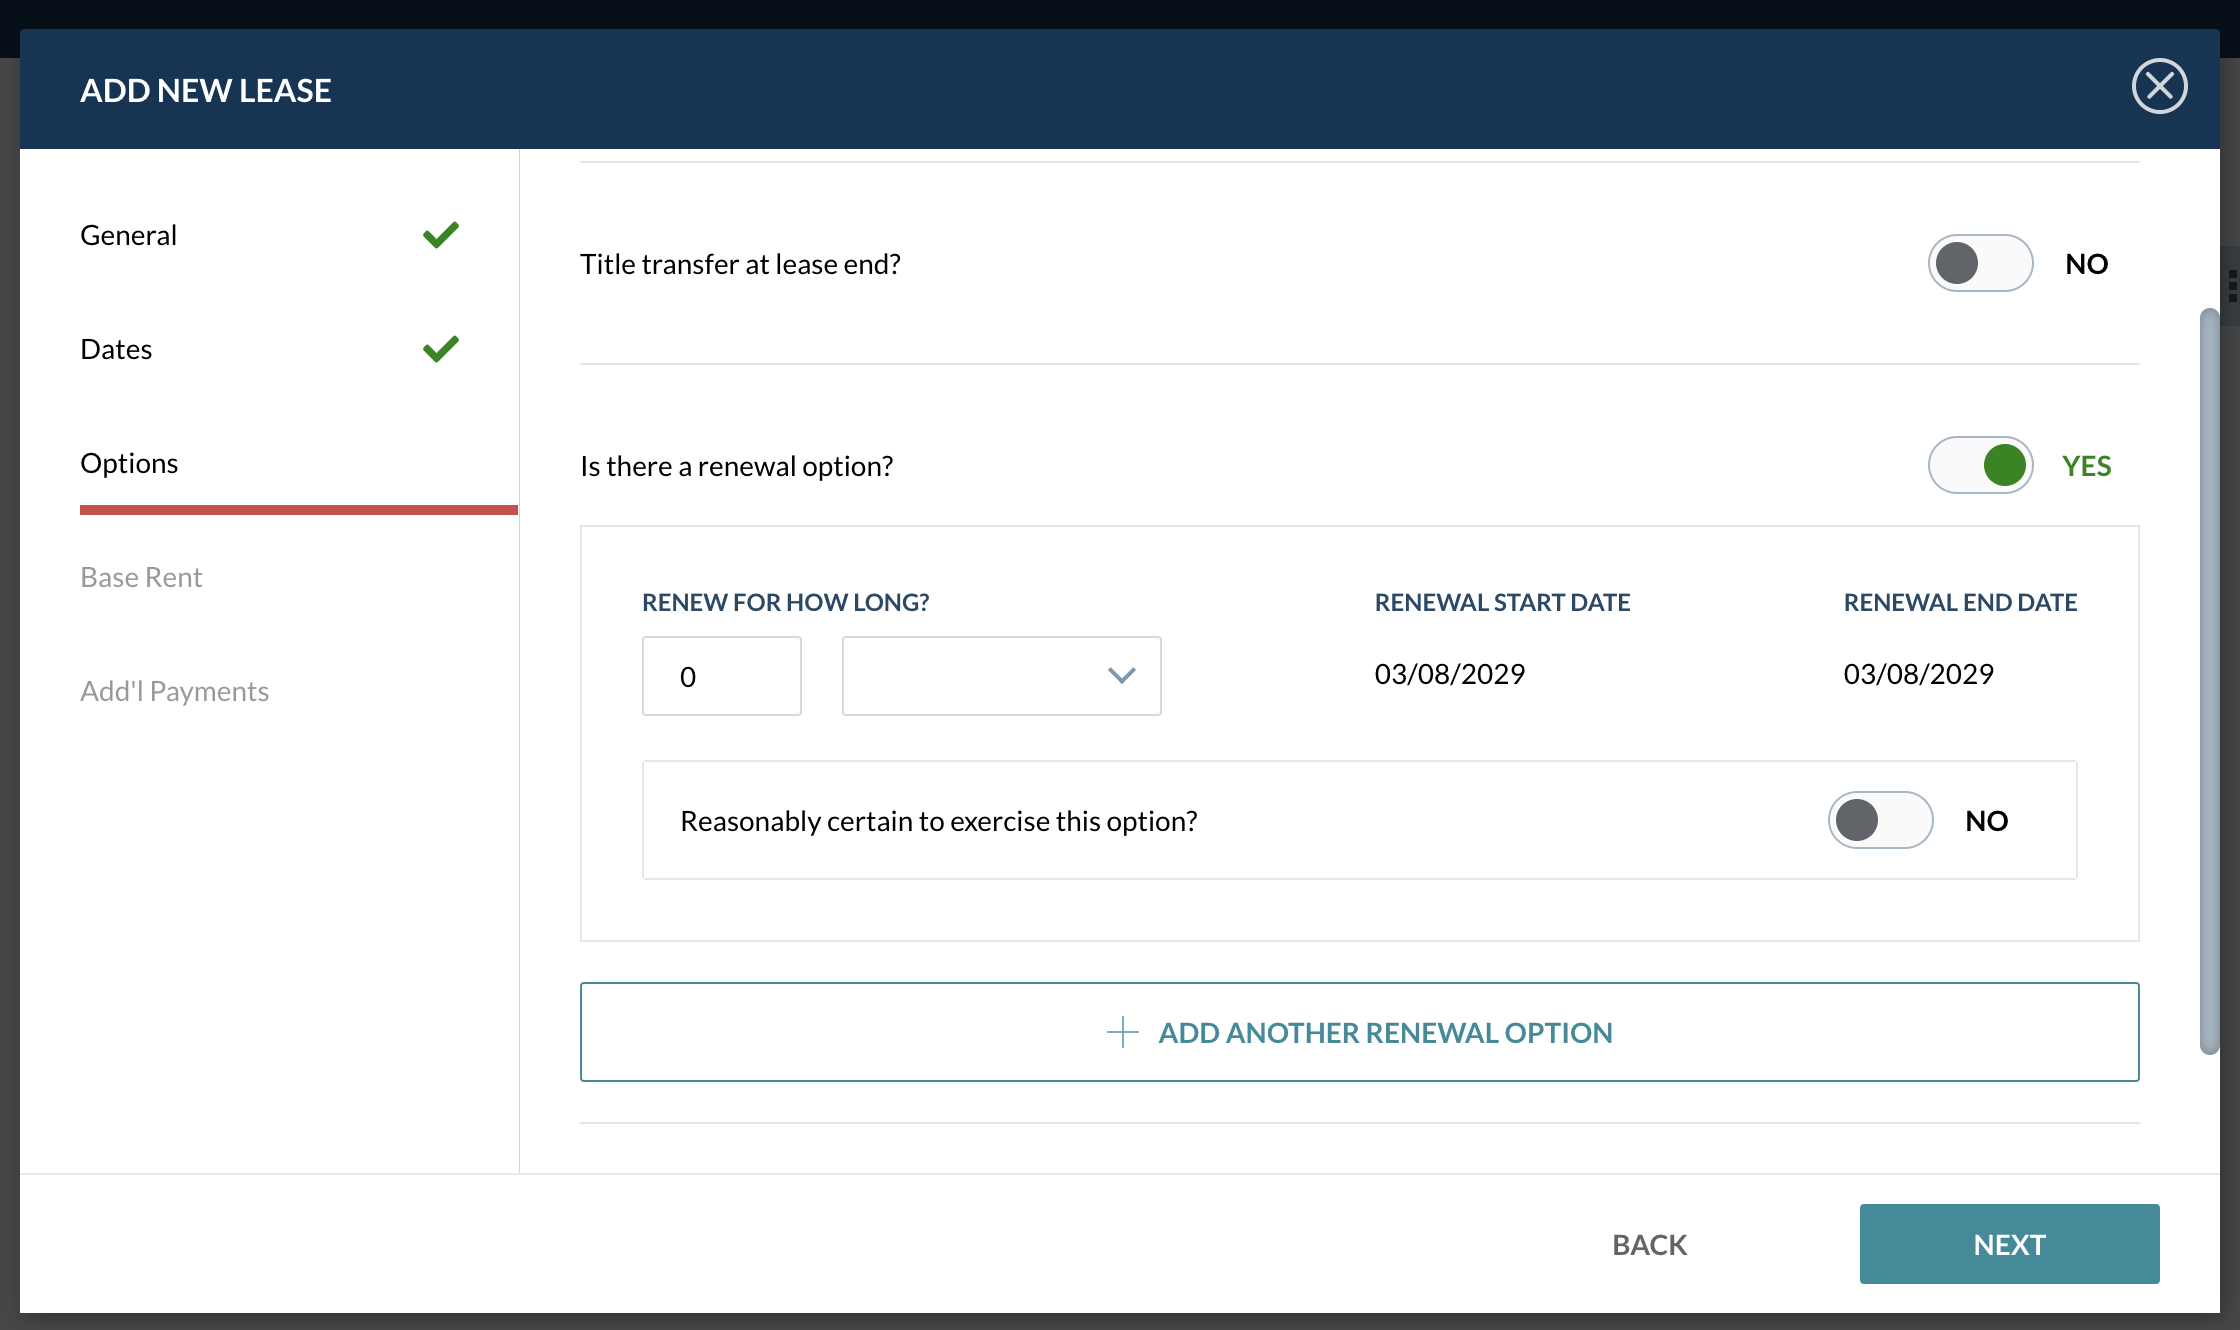Click the plus icon for another renewal
2240x1330 pixels.
point(1122,1032)
